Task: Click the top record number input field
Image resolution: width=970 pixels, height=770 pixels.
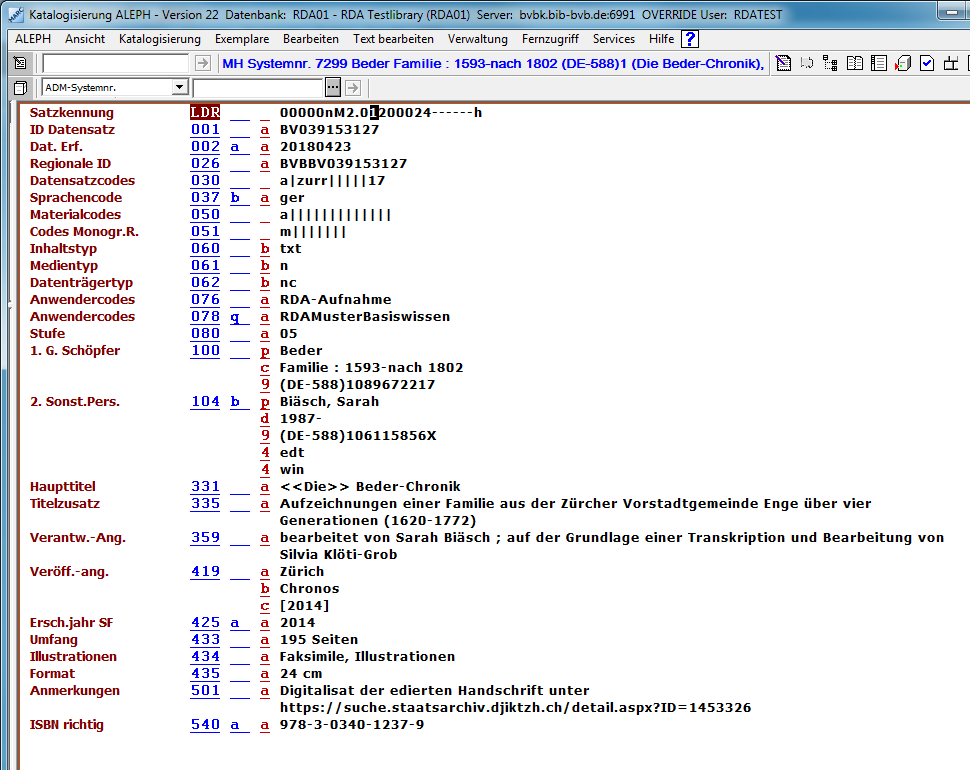Action: 115,64
